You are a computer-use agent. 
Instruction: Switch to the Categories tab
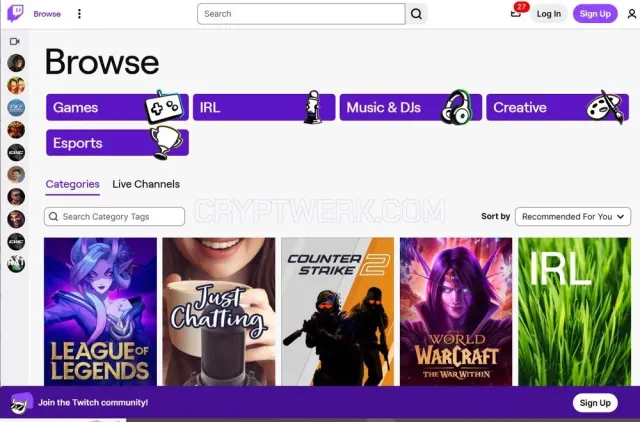(72, 184)
